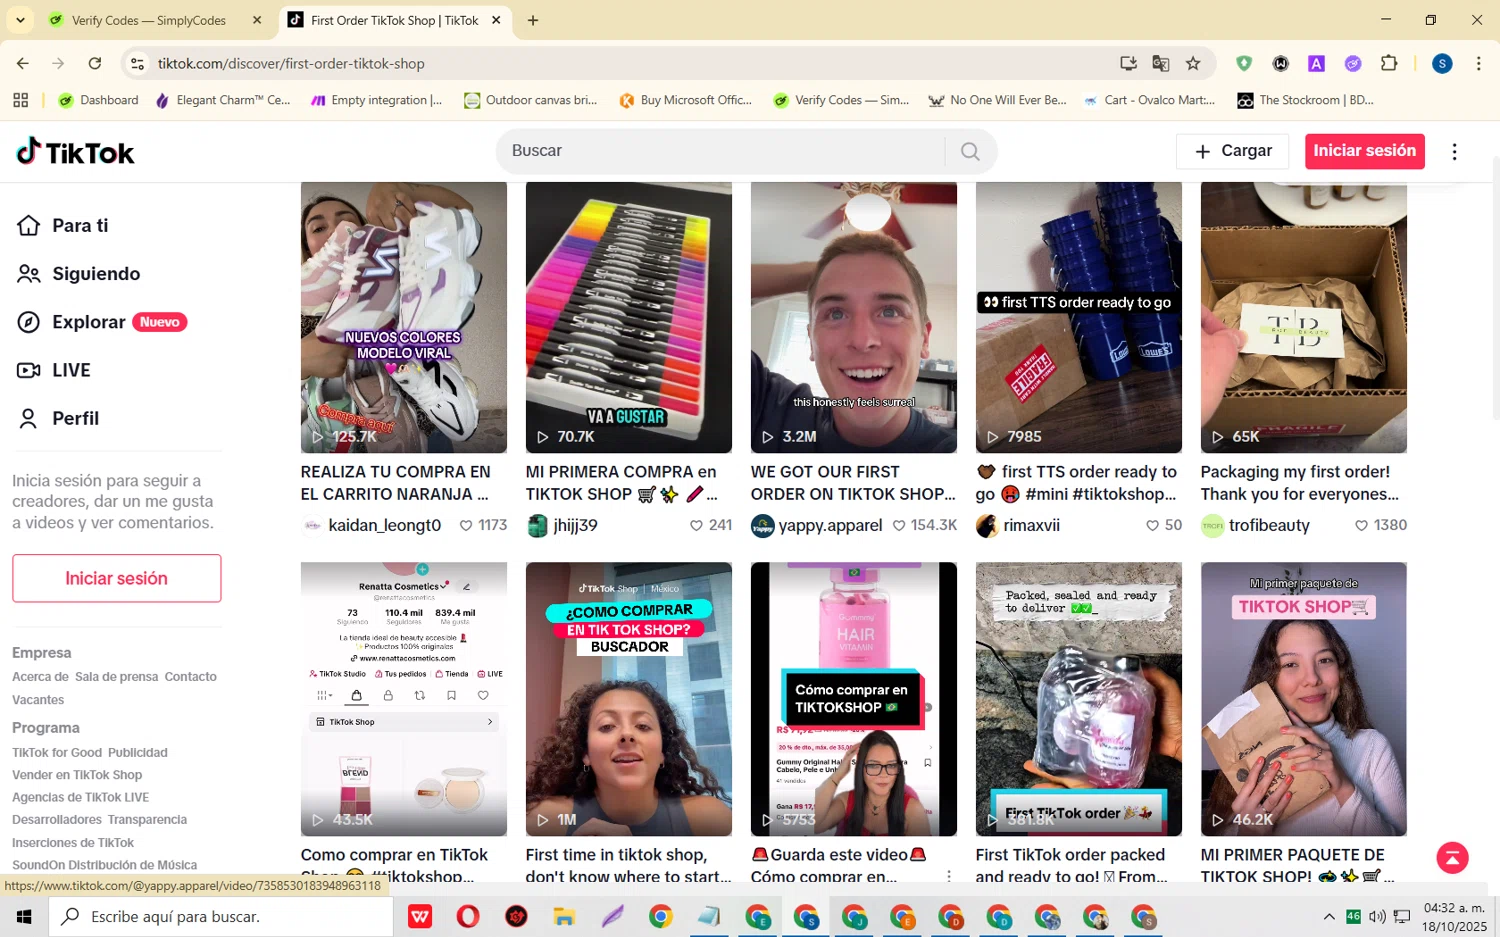Click the heart icon with 154.3K likes

tap(899, 525)
